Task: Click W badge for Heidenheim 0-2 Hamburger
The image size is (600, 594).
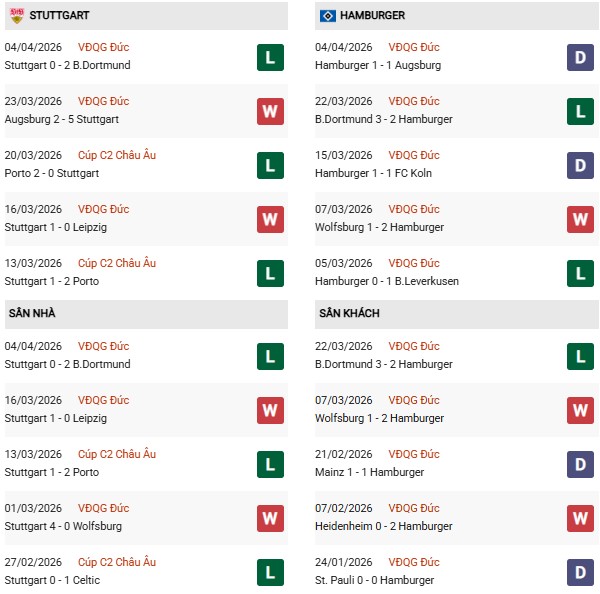Action: pyautogui.click(x=580, y=518)
